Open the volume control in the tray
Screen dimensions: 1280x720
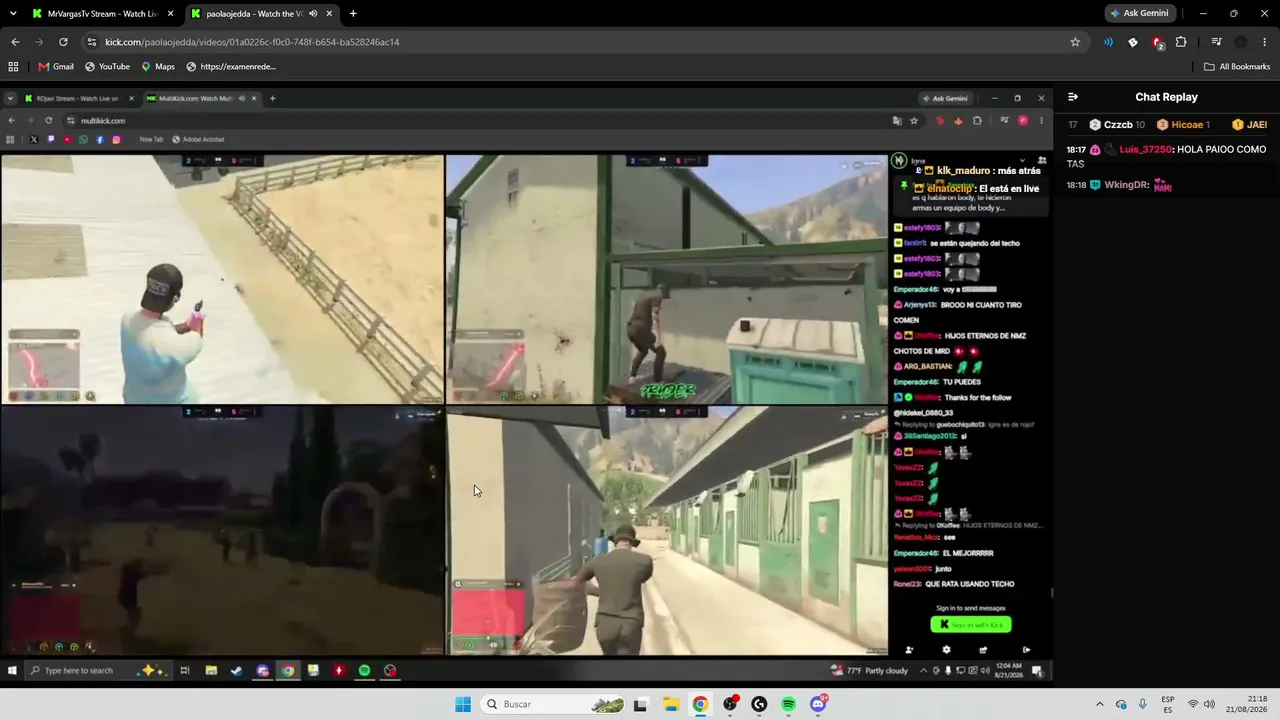[x=1210, y=704]
